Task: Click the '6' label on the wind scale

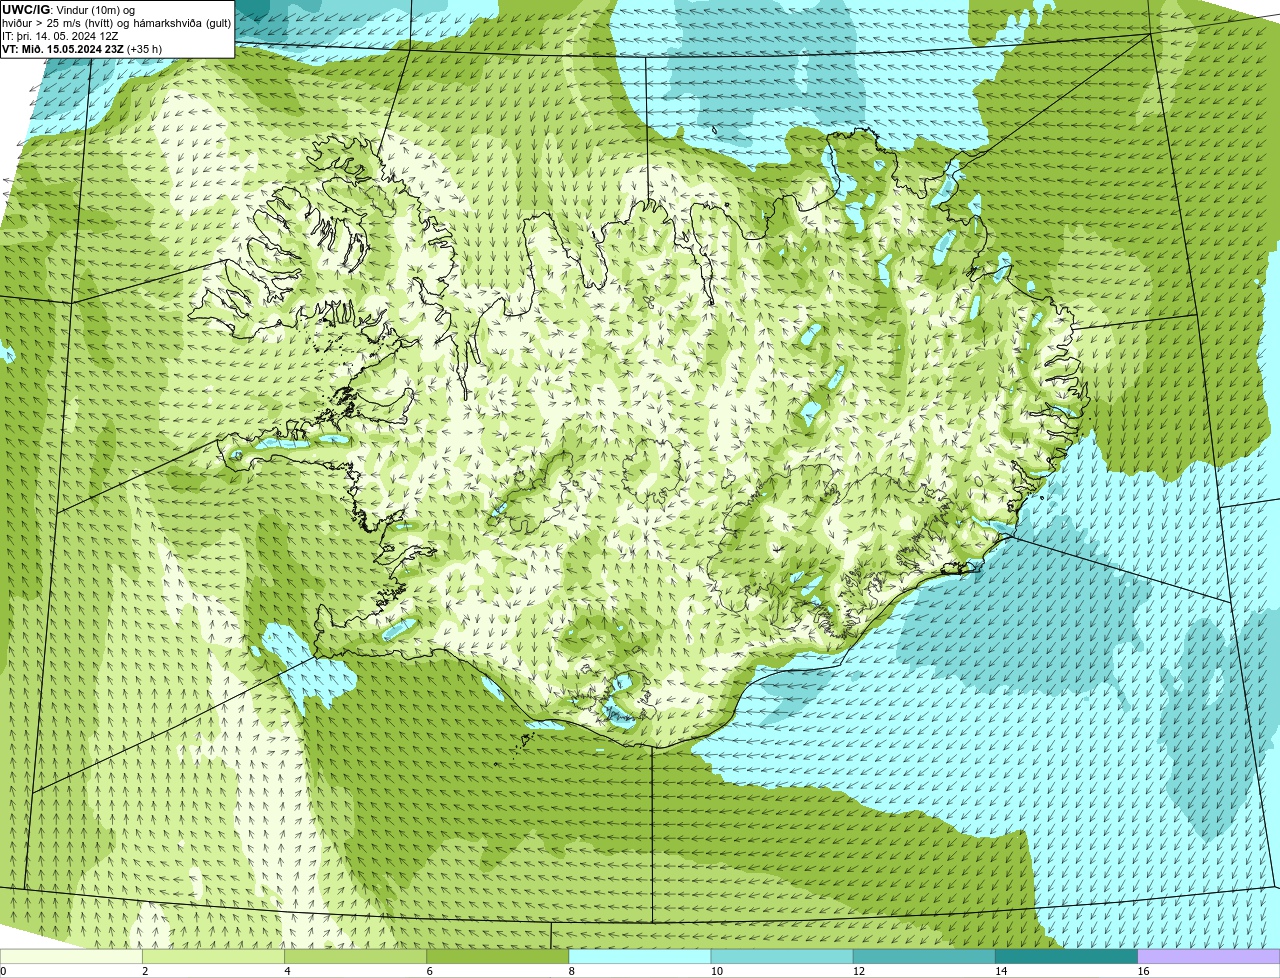Action: [x=429, y=971]
